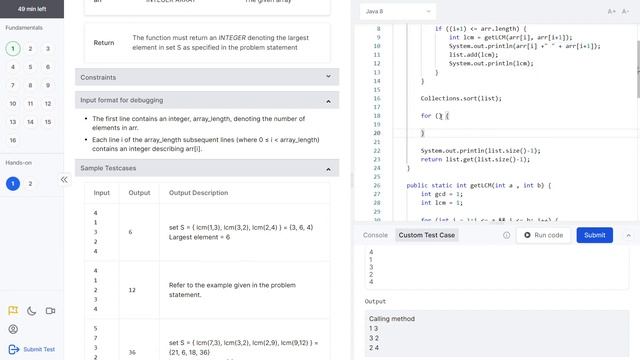This screenshot has width=640, height=360.
Task: Click the empty for loop on line 18
Action: pyautogui.click(x=435, y=116)
